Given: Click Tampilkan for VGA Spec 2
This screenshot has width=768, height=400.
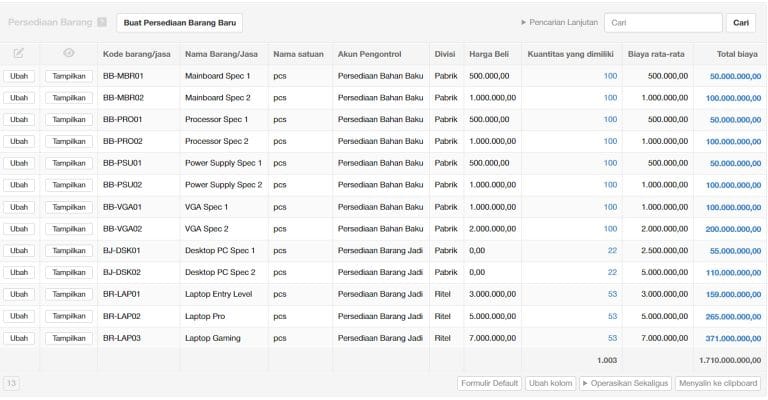Looking at the screenshot, I should pyautogui.click(x=69, y=229).
